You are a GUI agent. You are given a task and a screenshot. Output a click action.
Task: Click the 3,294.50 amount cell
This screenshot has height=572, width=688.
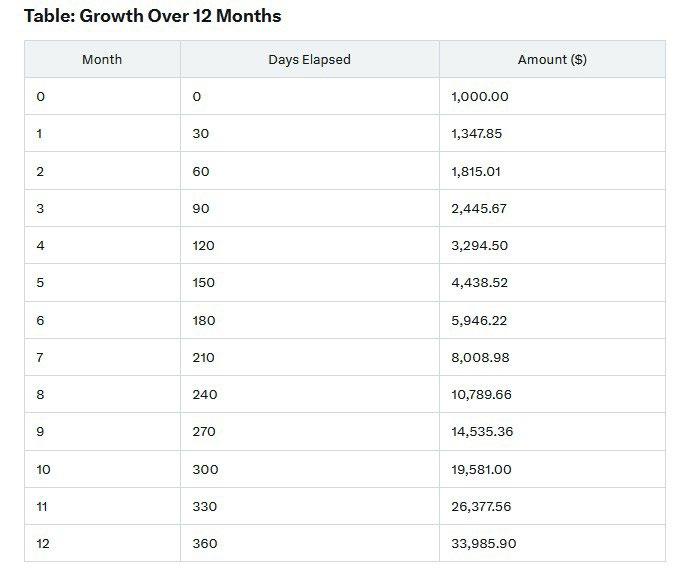coord(480,245)
